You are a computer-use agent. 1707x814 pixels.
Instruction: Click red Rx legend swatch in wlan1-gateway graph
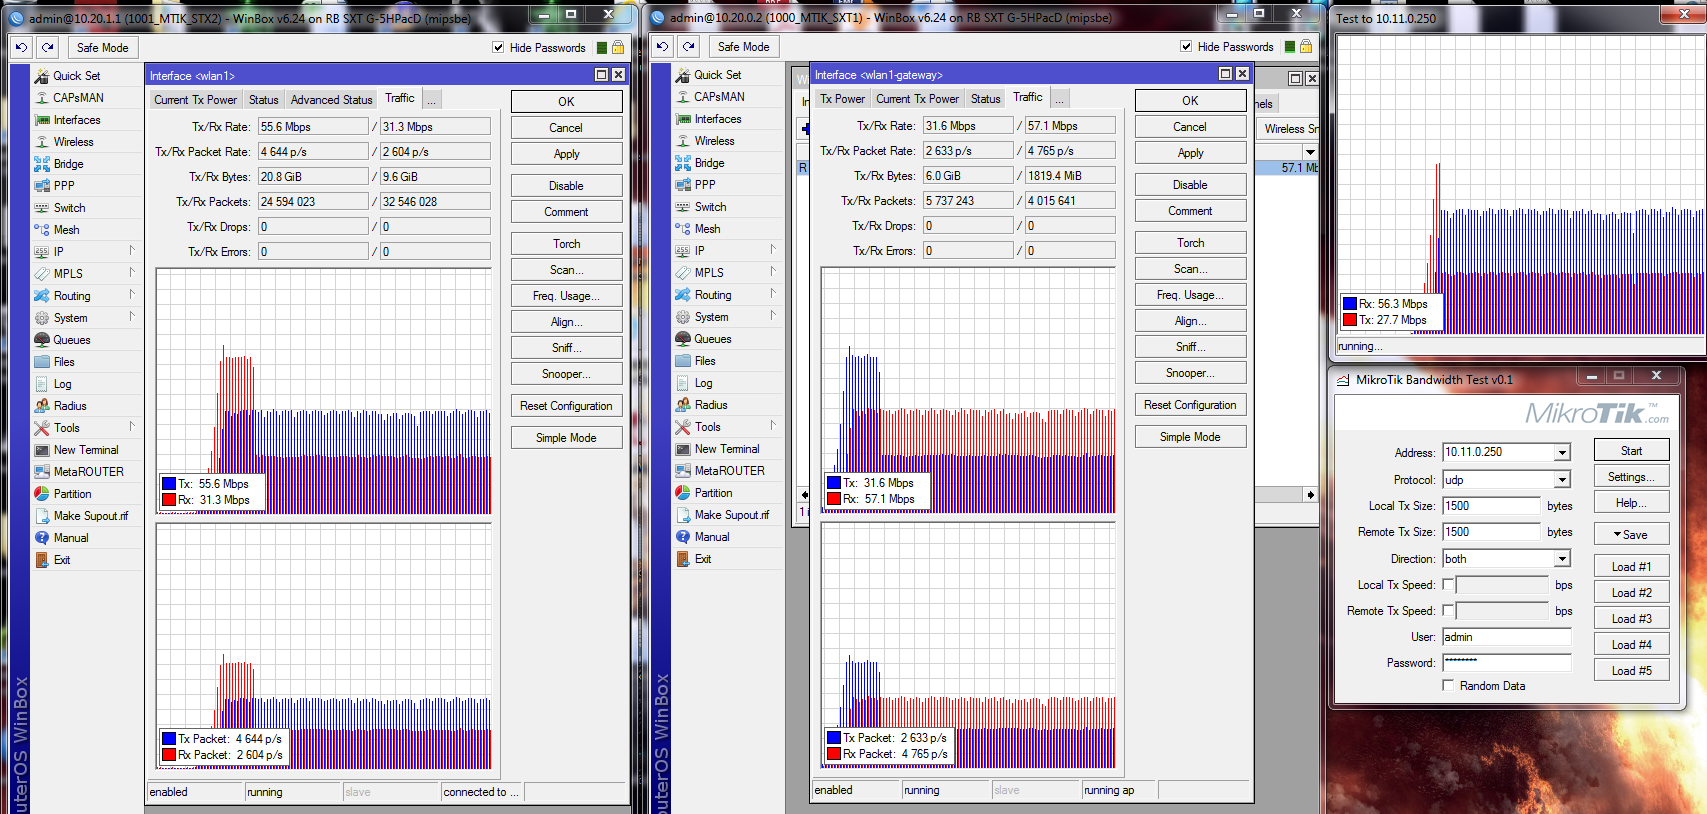click(x=834, y=499)
